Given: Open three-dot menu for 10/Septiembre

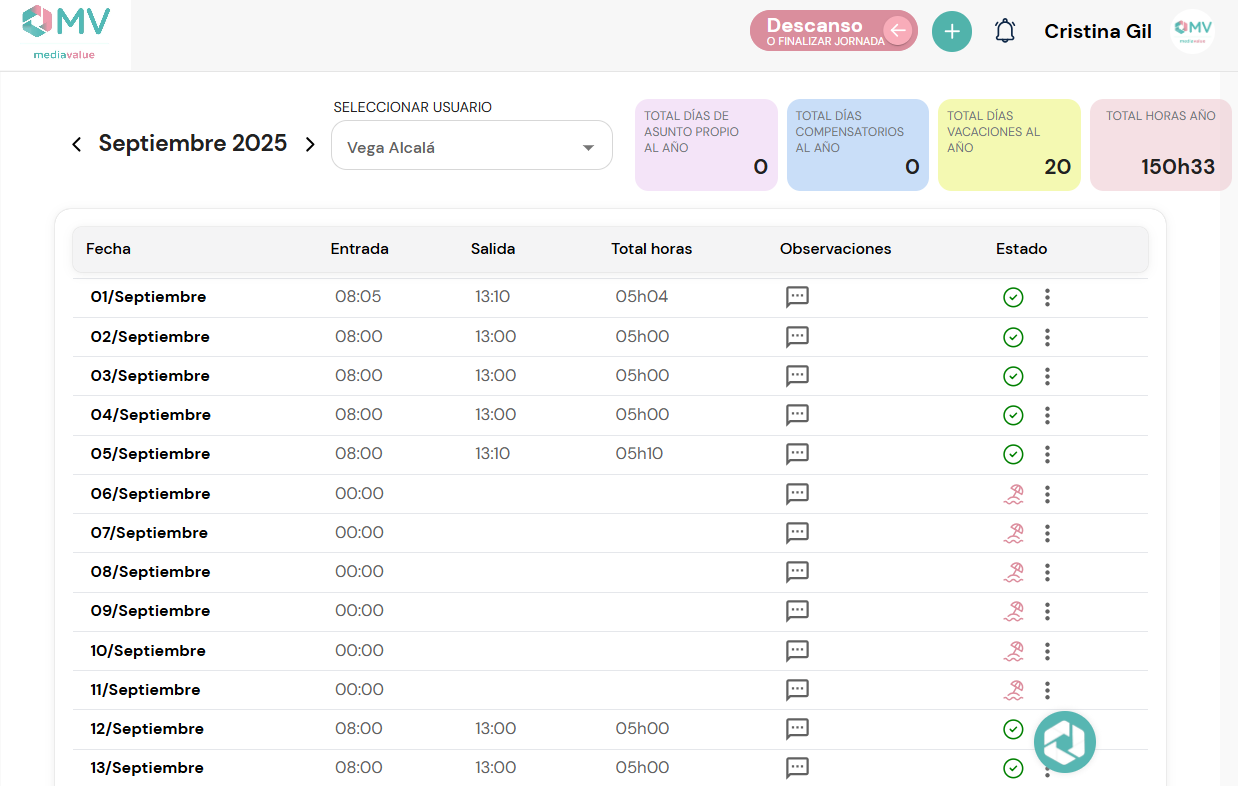Looking at the screenshot, I should pyautogui.click(x=1047, y=651).
